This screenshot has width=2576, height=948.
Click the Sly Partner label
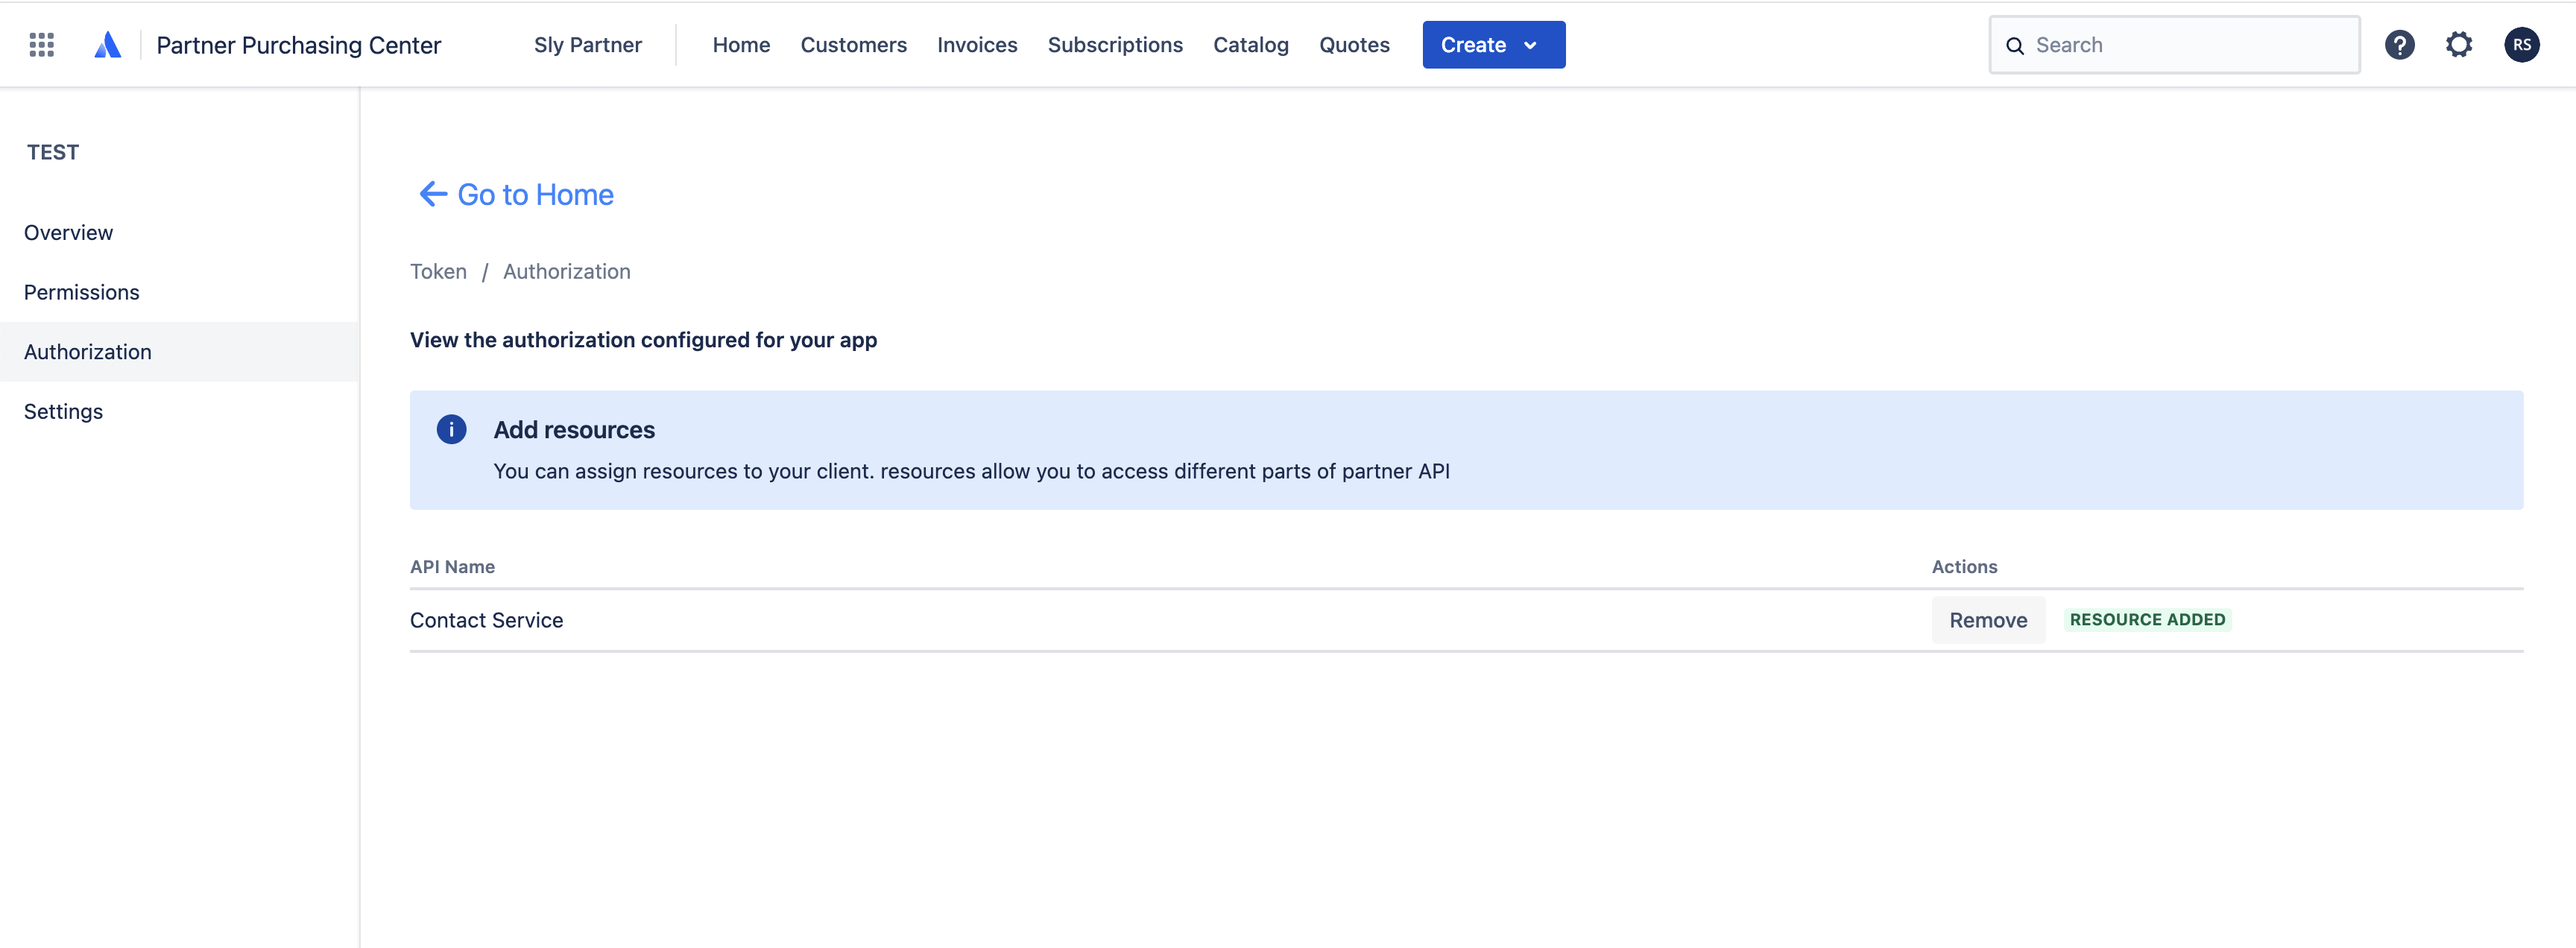pyautogui.click(x=587, y=45)
